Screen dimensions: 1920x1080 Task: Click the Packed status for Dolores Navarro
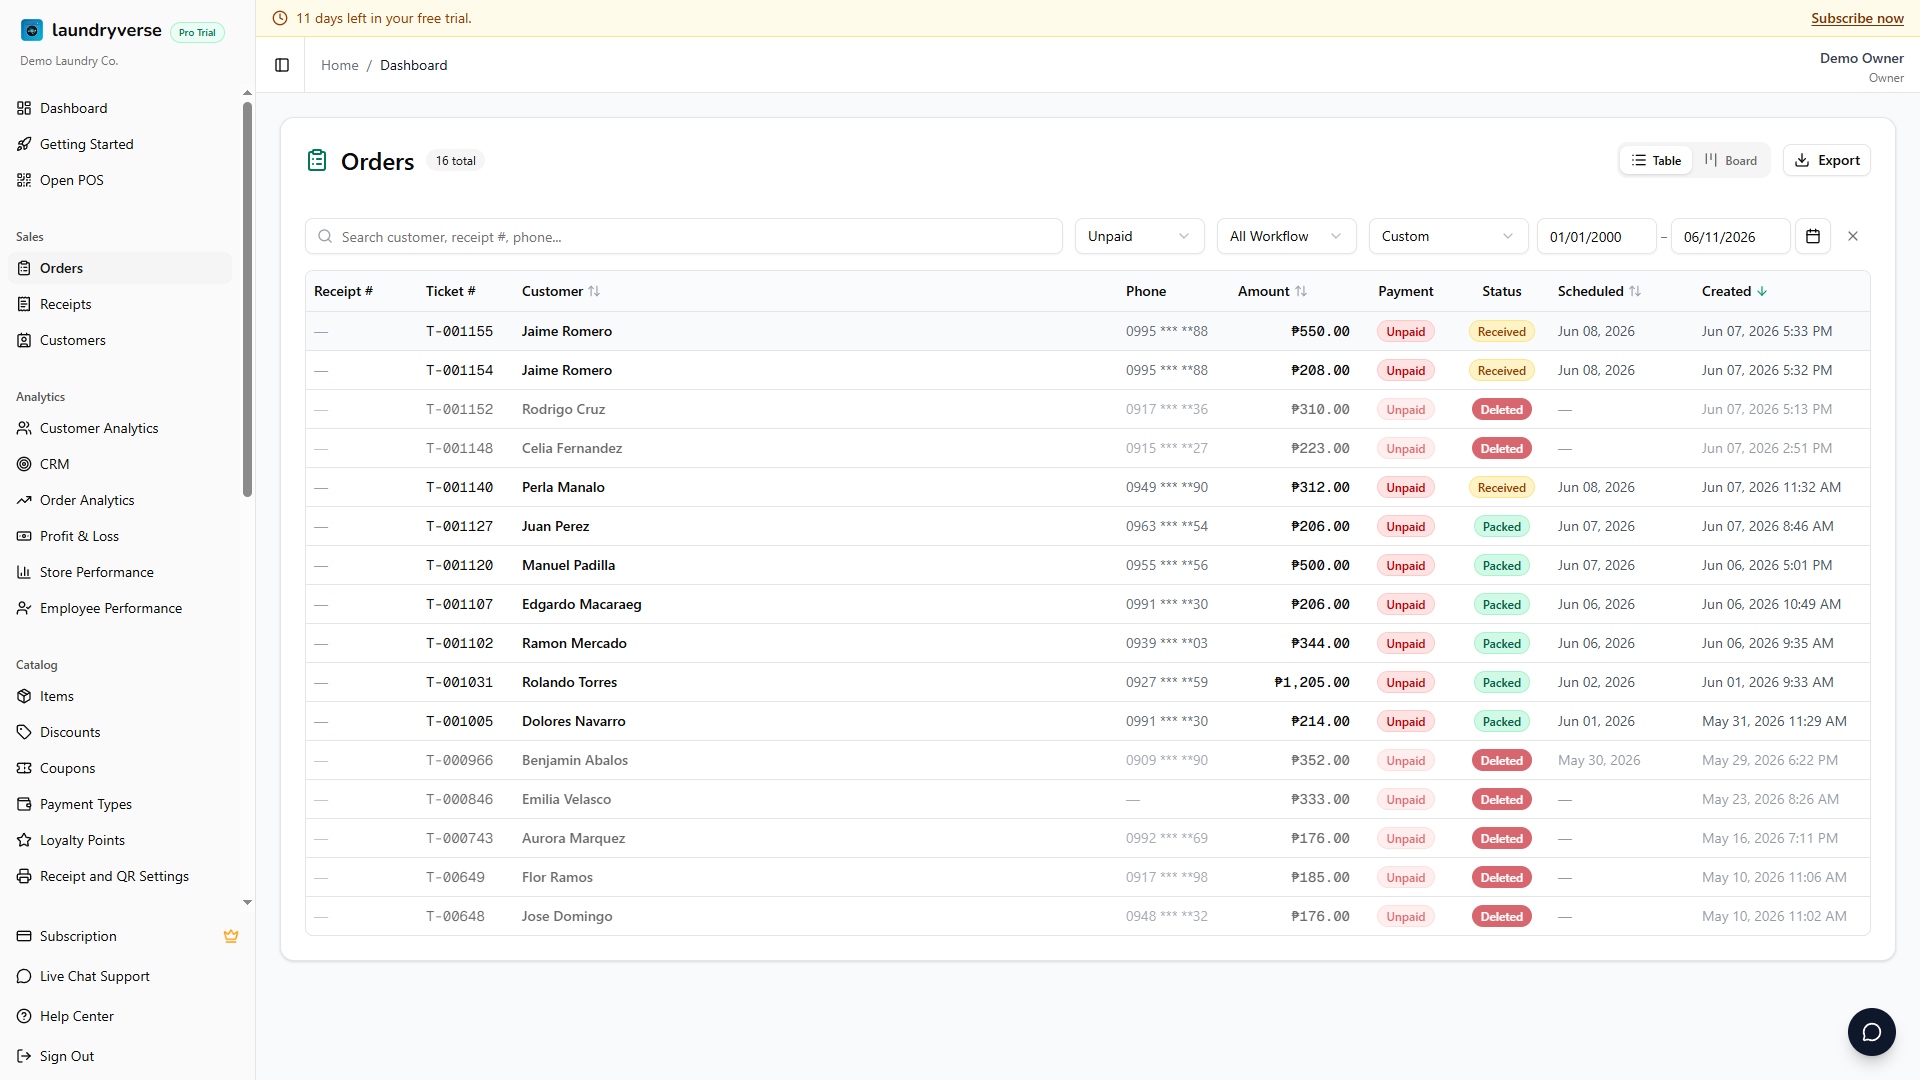click(x=1501, y=721)
